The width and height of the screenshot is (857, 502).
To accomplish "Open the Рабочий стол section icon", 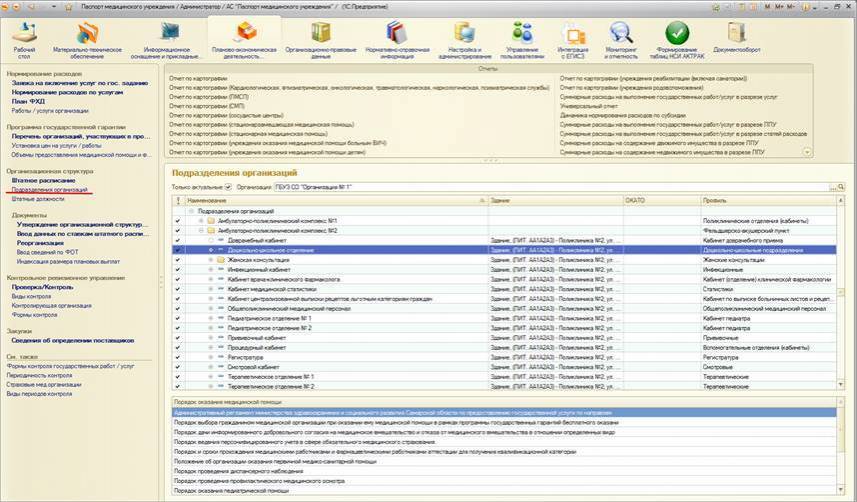I will pyautogui.click(x=24, y=35).
